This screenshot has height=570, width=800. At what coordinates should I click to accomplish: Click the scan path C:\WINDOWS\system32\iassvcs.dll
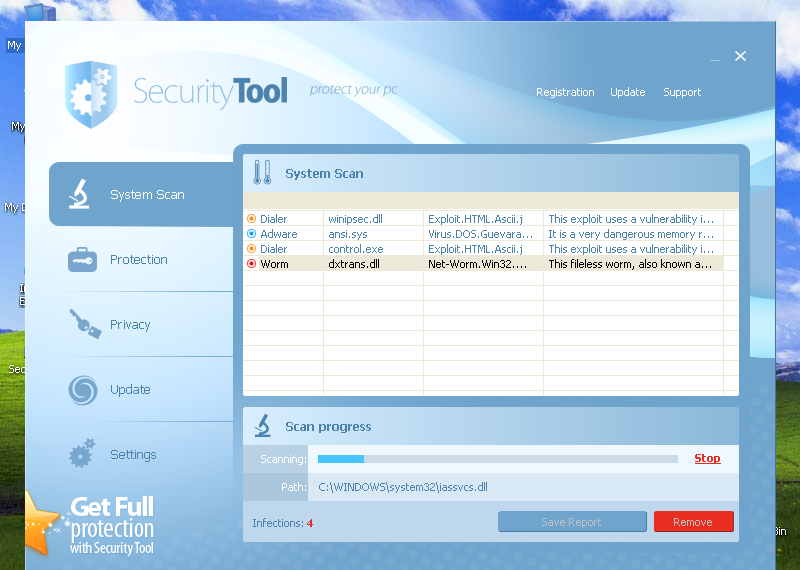coord(403,487)
